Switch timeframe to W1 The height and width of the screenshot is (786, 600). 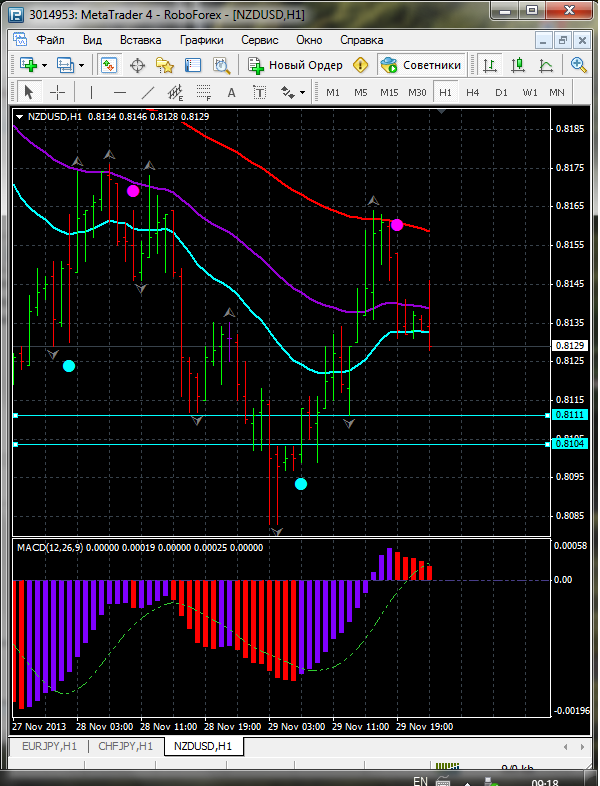tap(529, 93)
